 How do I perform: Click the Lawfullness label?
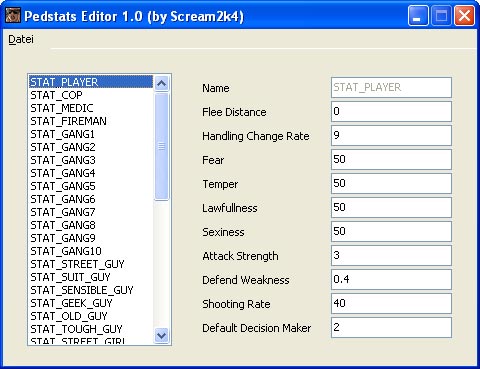(230, 208)
